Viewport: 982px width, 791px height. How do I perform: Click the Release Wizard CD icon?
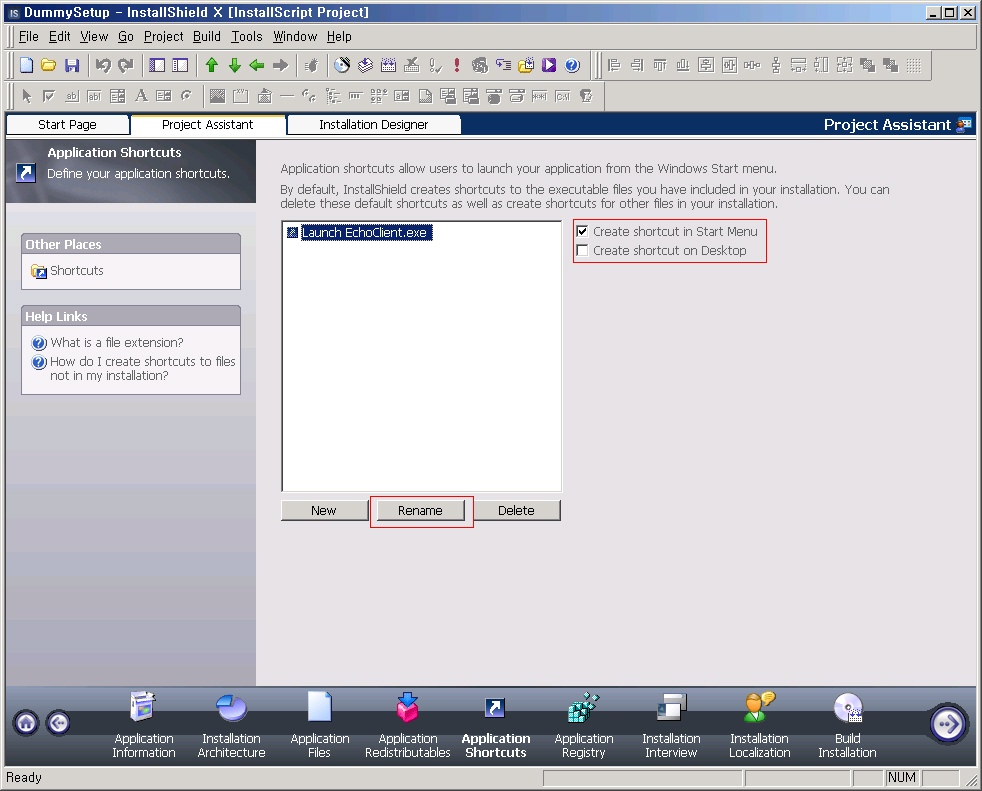[342, 65]
